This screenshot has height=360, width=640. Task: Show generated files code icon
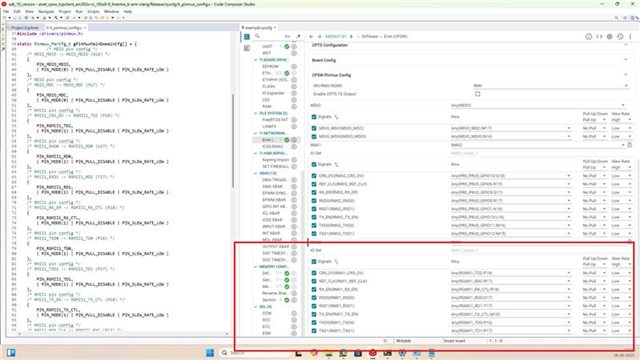click(599, 37)
